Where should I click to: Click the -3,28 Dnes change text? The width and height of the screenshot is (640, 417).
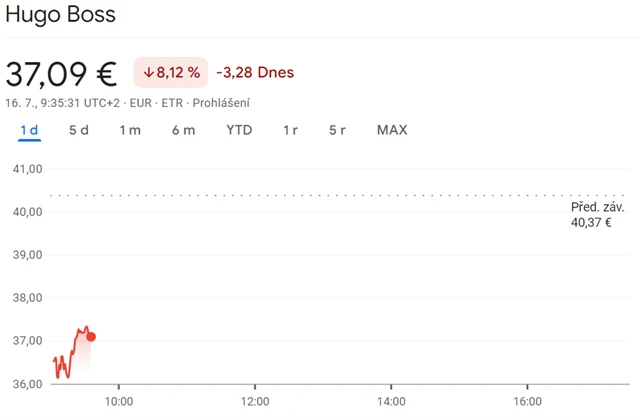(x=255, y=73)
